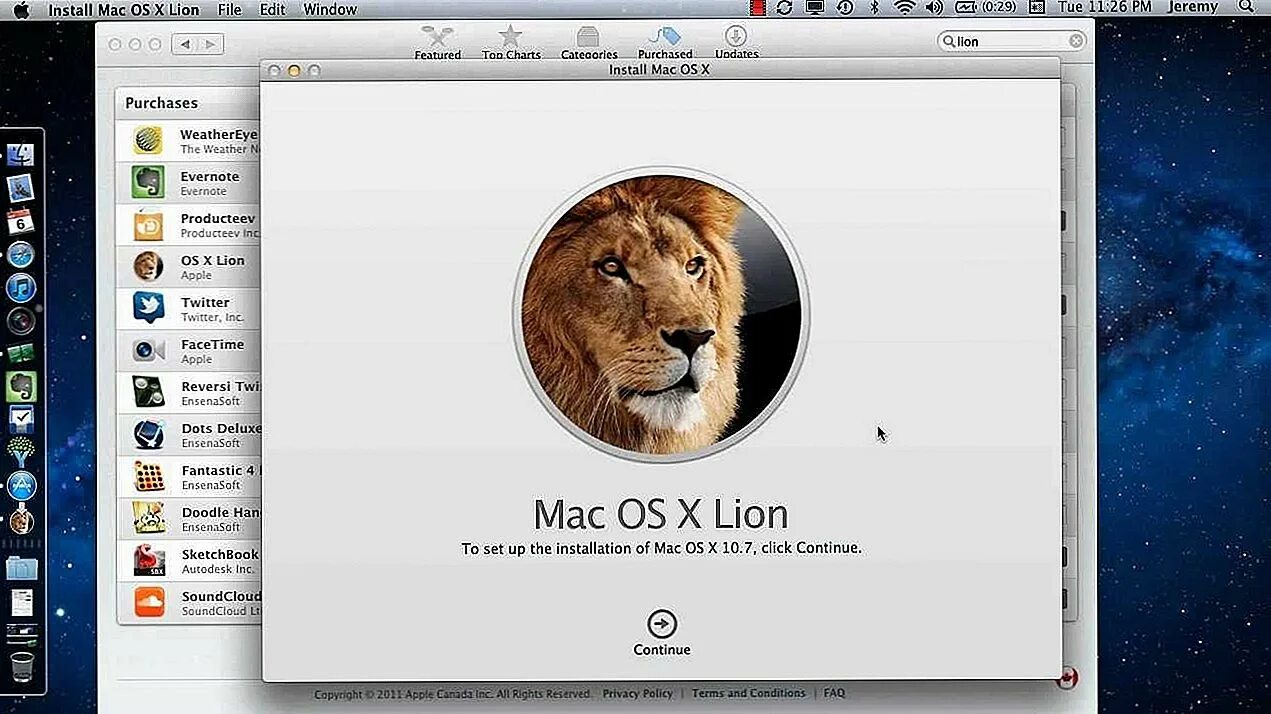Click the Bluetooth icon in menu bar
The width and height of the screenshot is (1271, 714).
click(874, 8)
